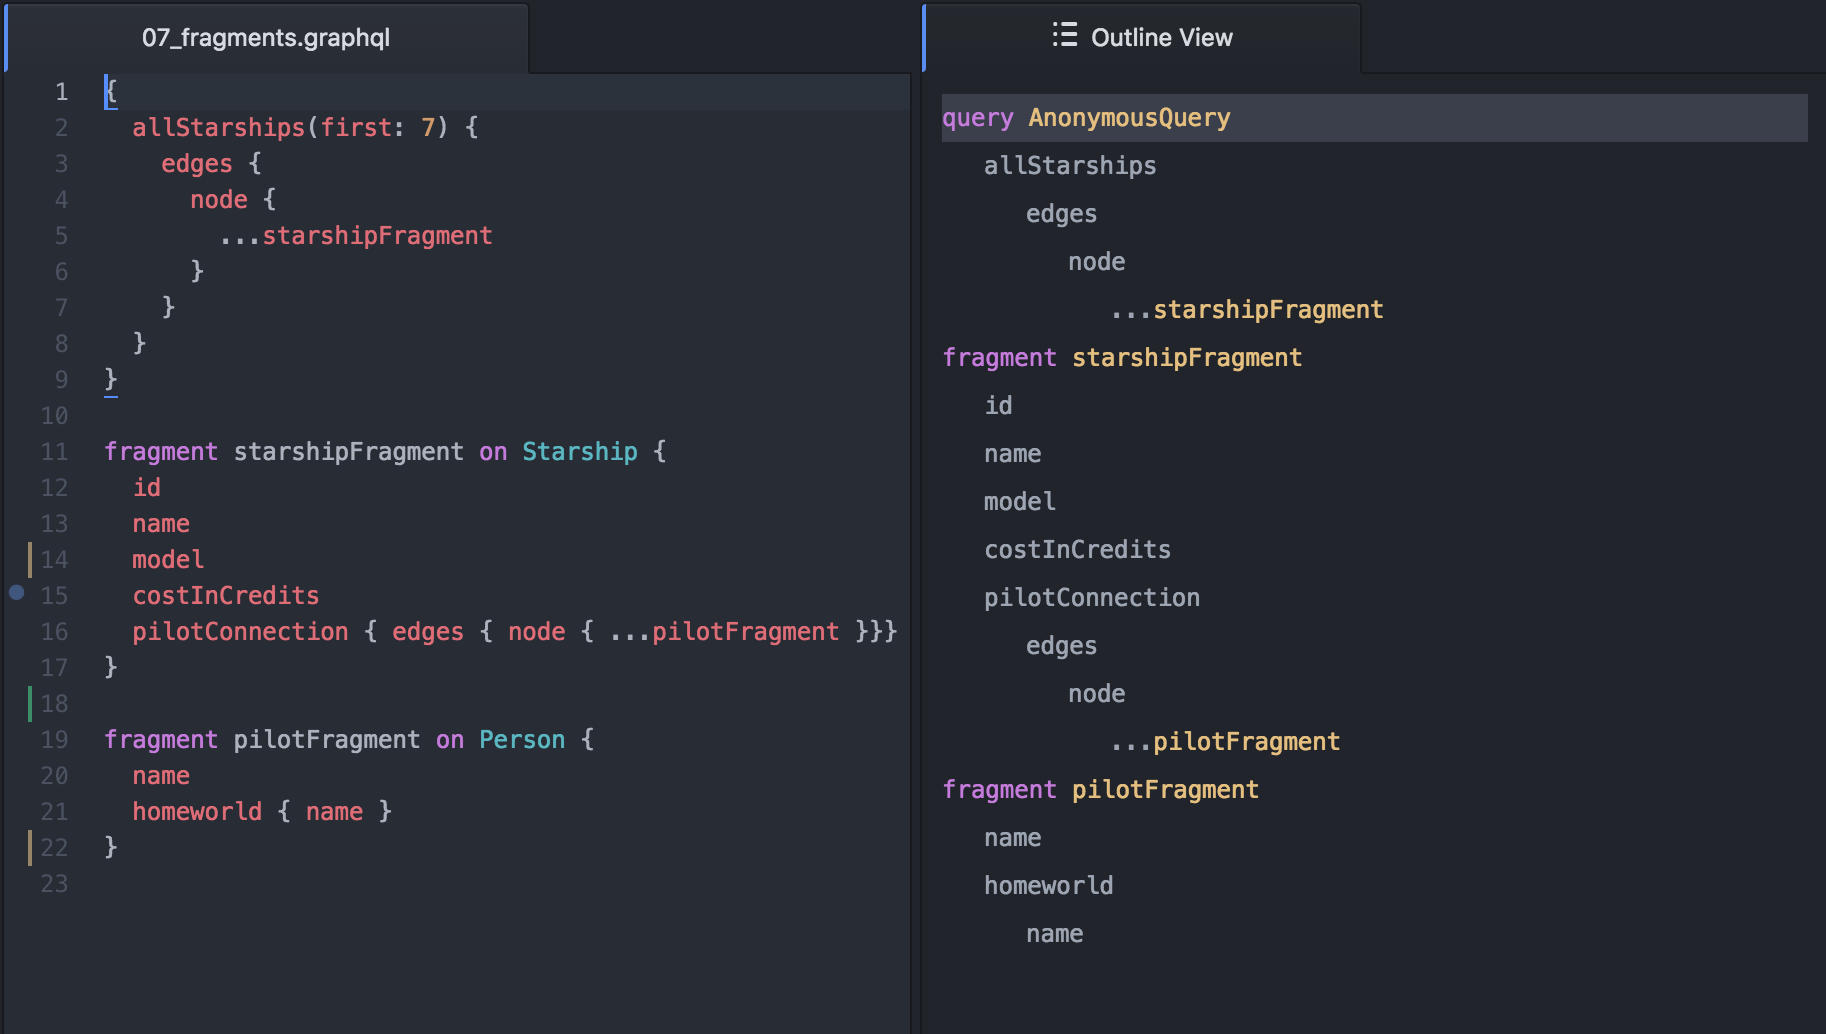1826x1034 pixels.
Task: Click homeworld on line 21 of the editor
Action: click(x=197, y=812)
